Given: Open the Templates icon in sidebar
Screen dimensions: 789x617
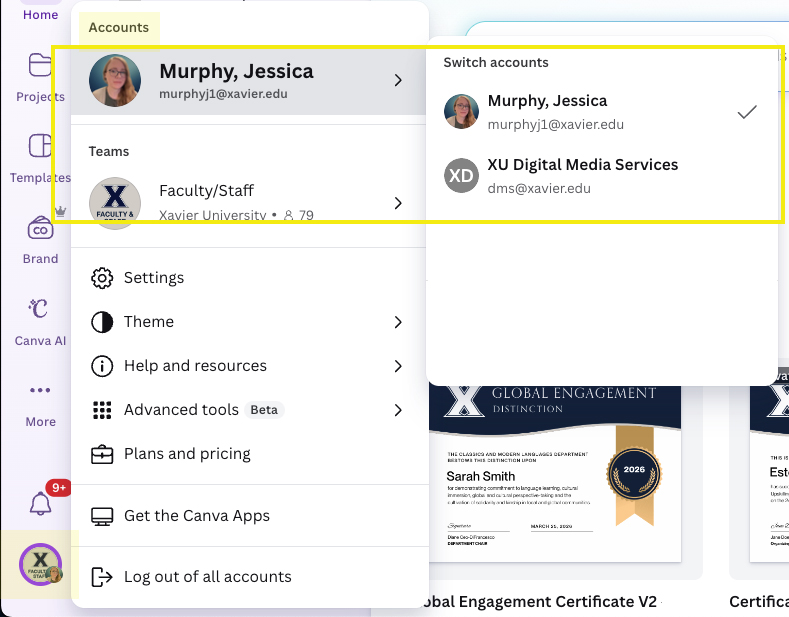Looking at the screenshot, I should click(40, 146).
